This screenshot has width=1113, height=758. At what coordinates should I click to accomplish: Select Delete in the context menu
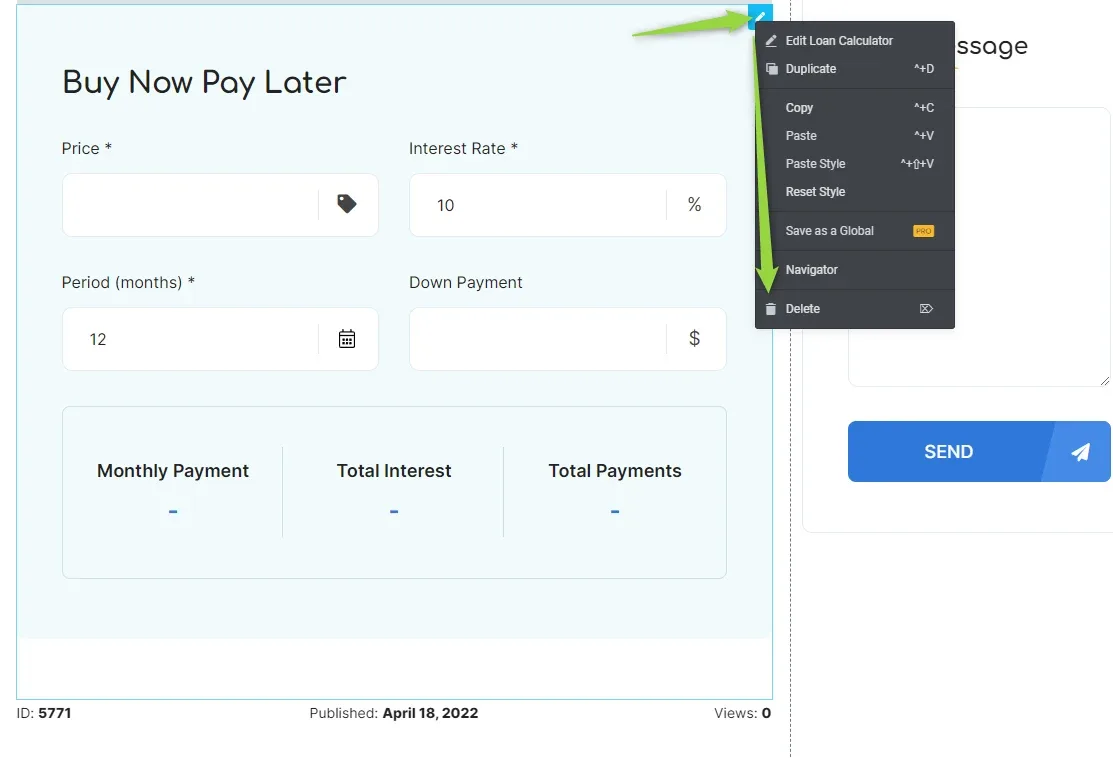pos(855,309)
